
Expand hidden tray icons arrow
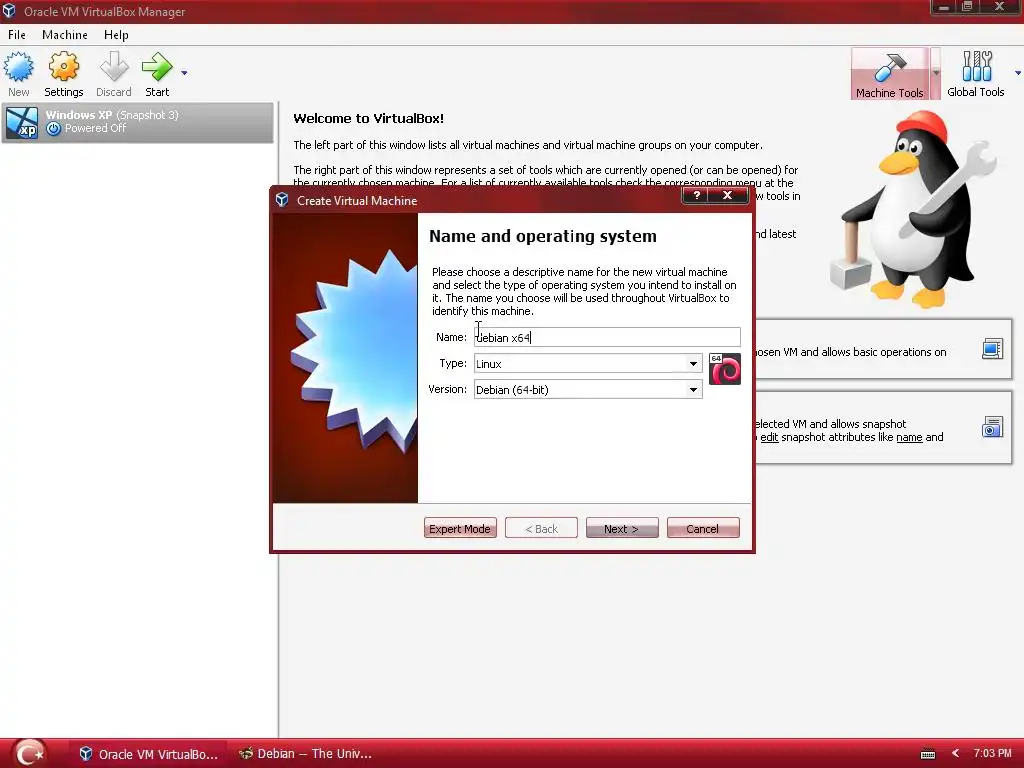[x=955, y=753]
